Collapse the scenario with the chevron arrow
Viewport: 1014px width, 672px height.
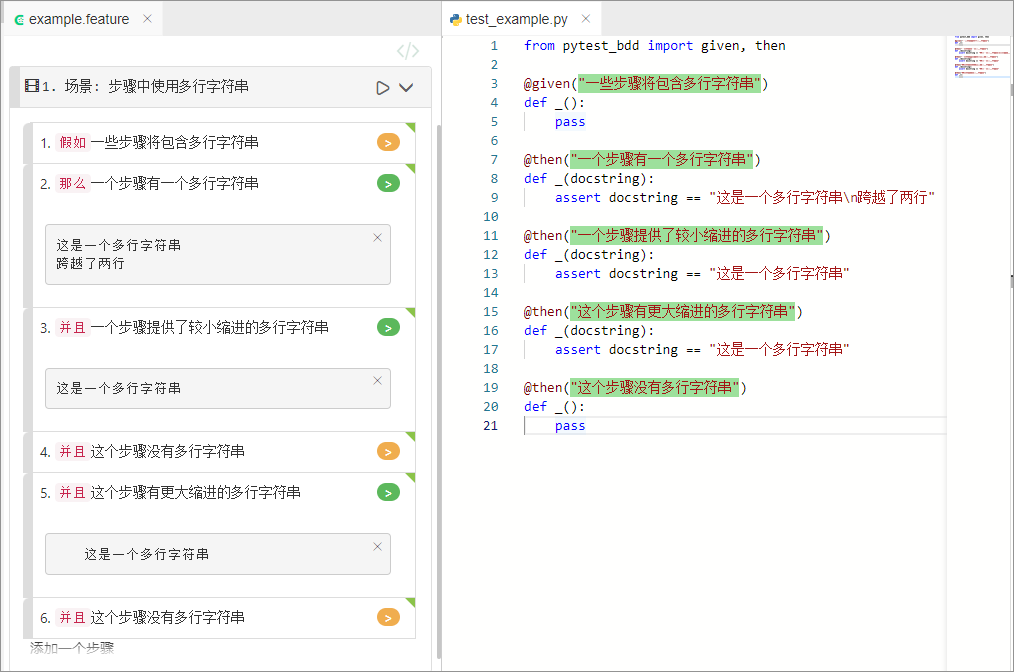(x=406, y=88)
